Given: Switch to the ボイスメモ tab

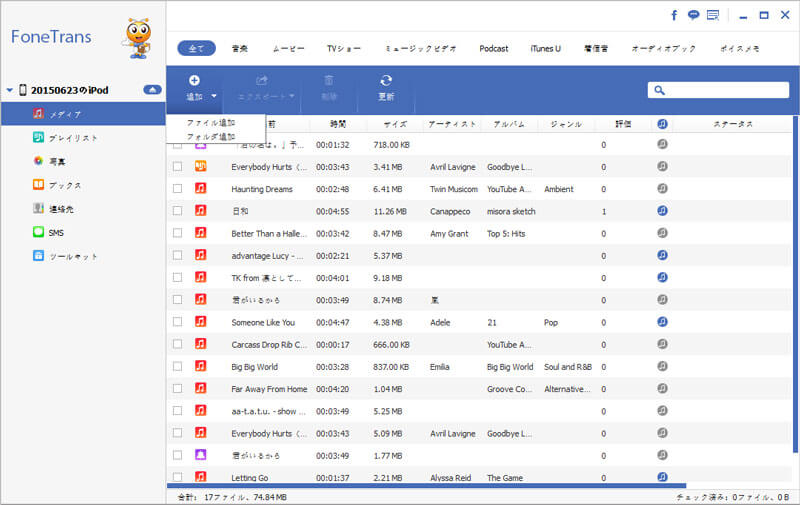Looking at the screenshot, I should (739, 48).
